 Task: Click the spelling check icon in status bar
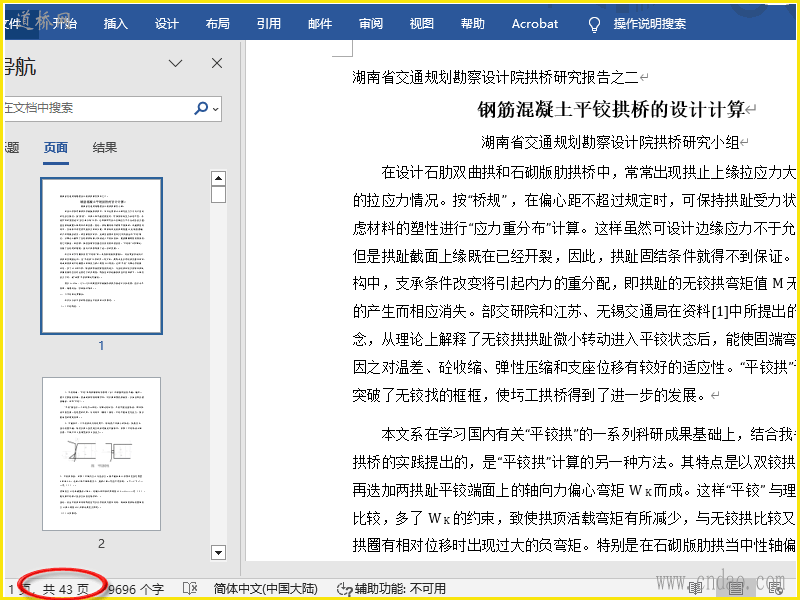[x=190, y=589]
